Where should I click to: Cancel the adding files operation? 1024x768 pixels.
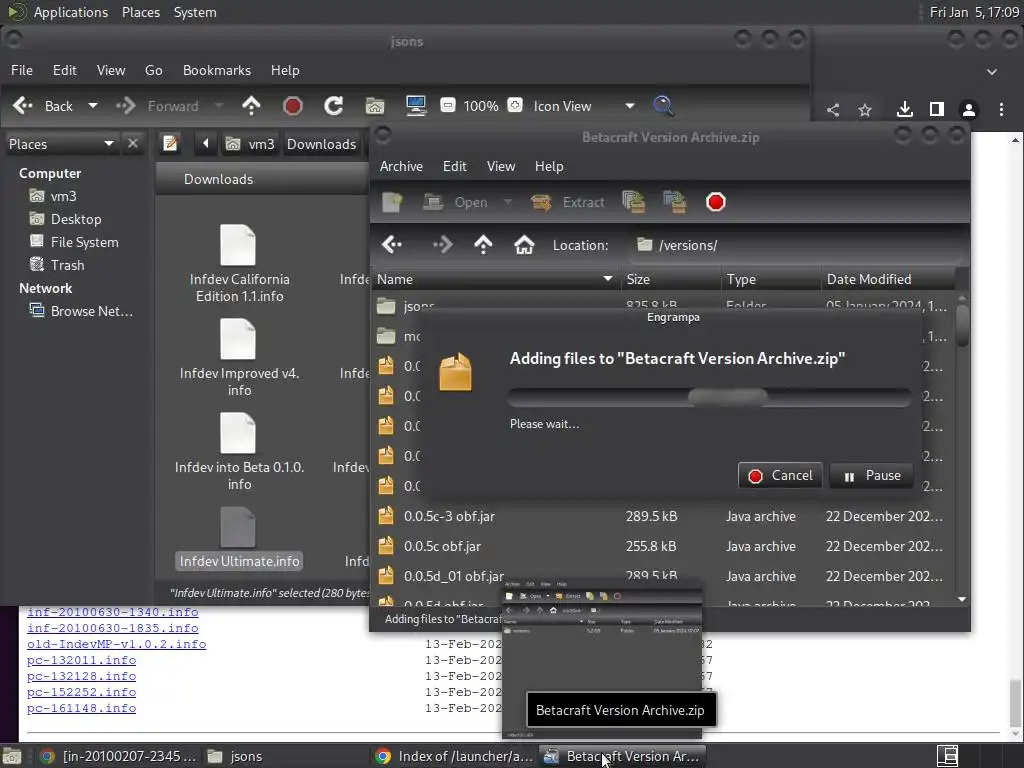pyautogui.click(x=780, y=475)
